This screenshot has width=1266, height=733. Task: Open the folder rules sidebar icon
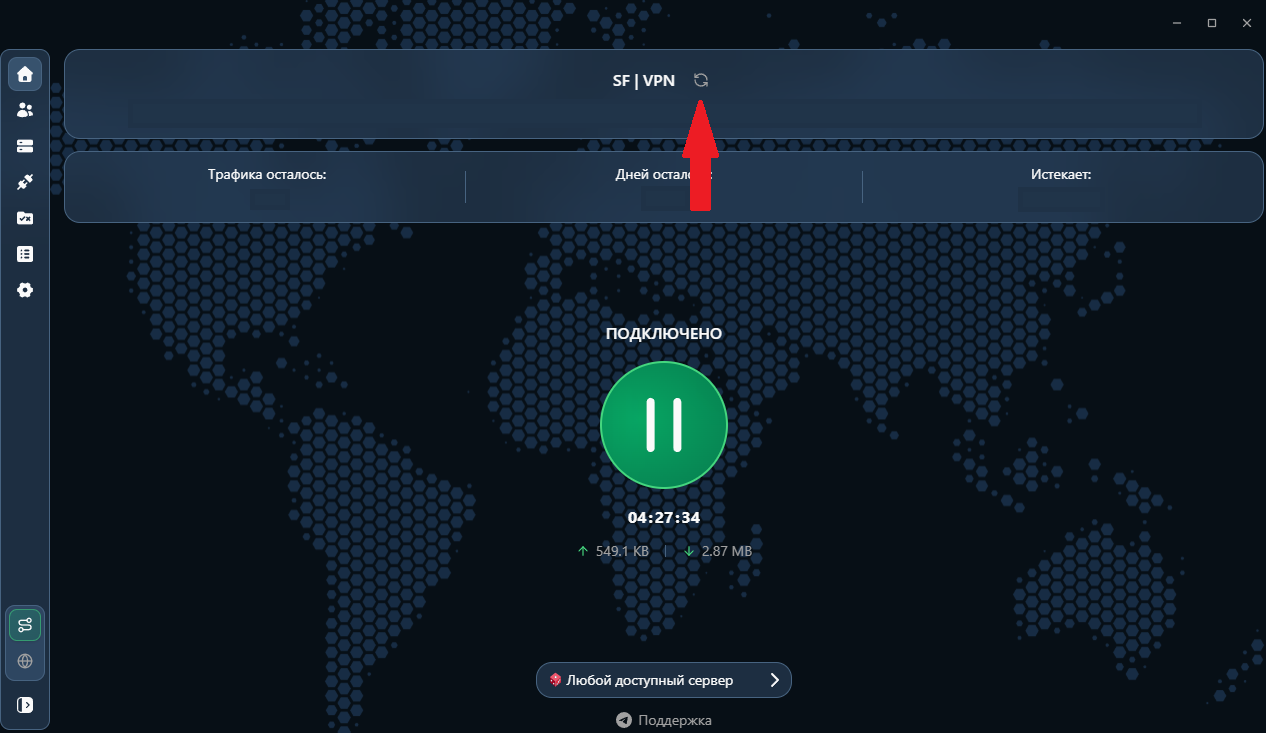pos(25,218)
